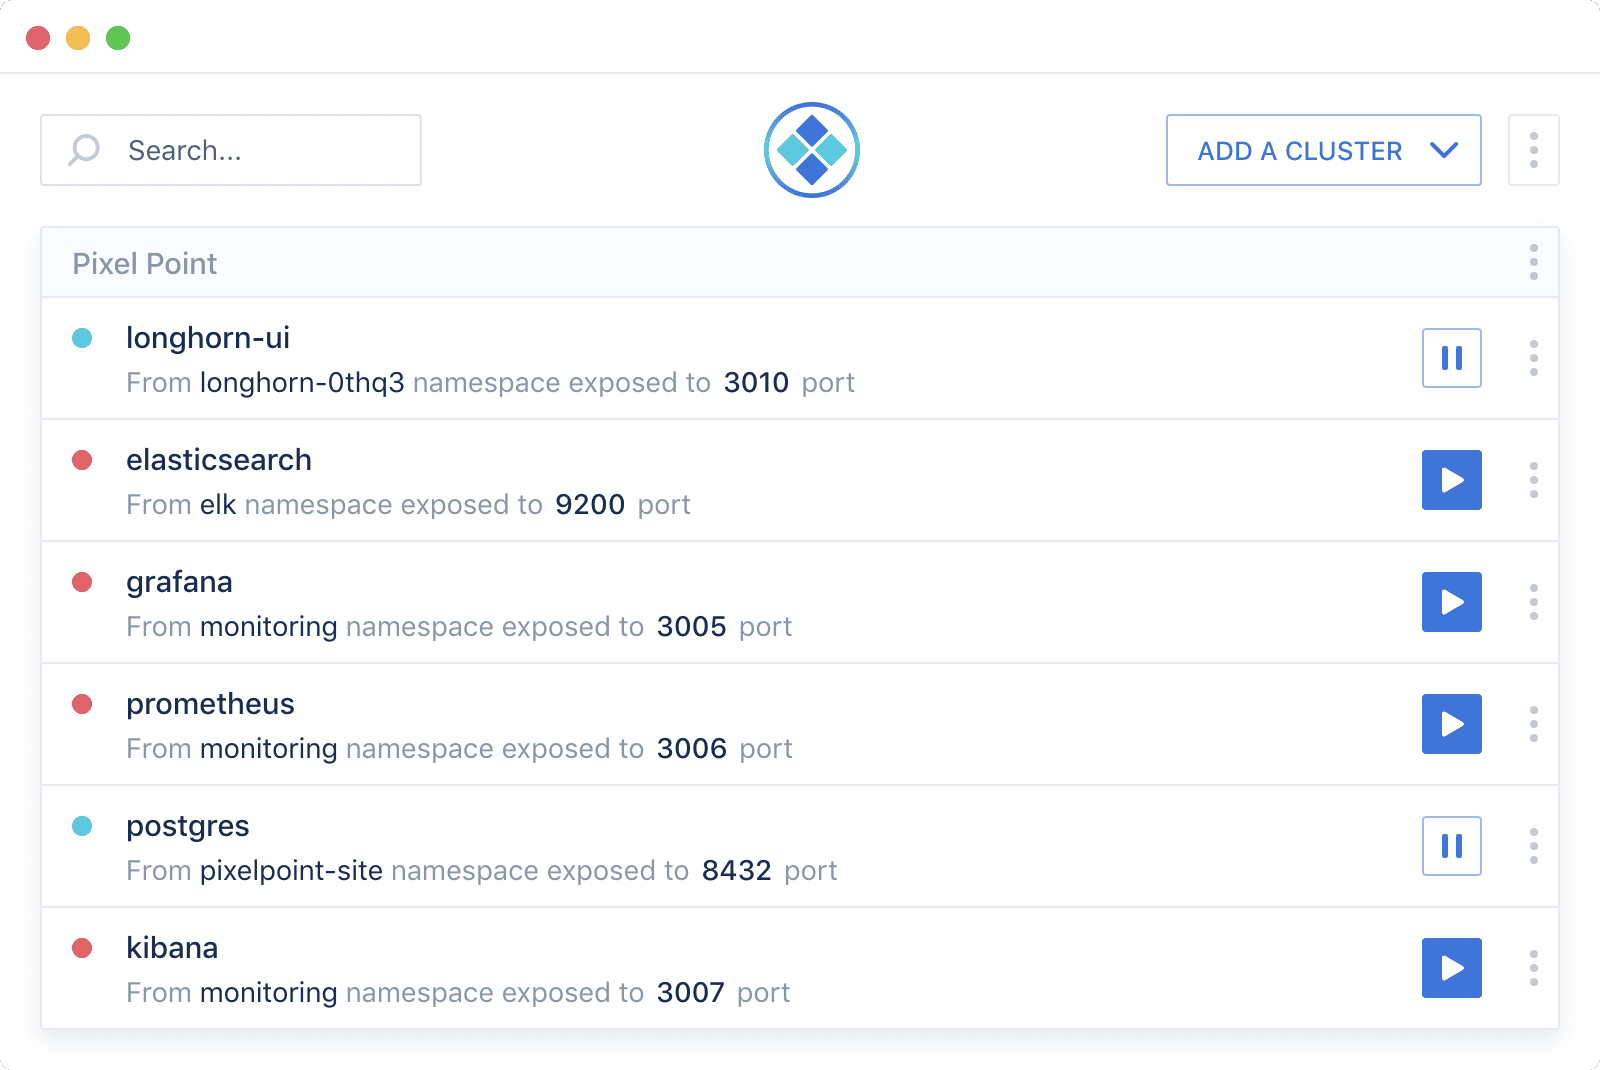Open kibana row options menu
The image size is (1600, 1070).
[x=1533, y=968]
